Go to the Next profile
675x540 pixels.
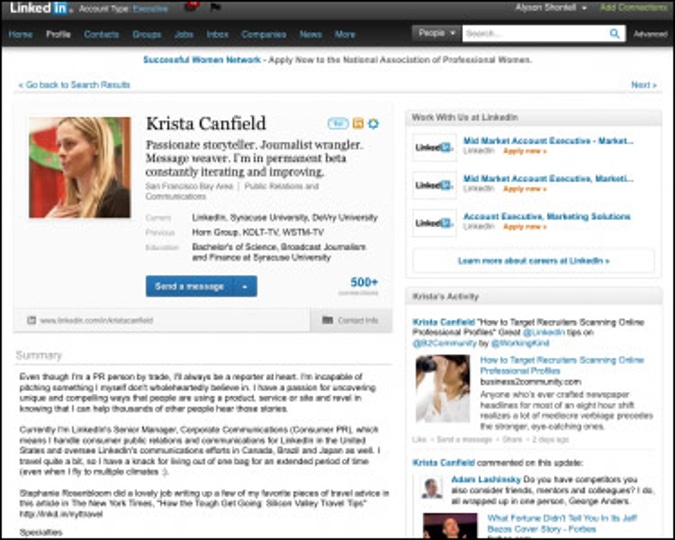tap(644, 84)
